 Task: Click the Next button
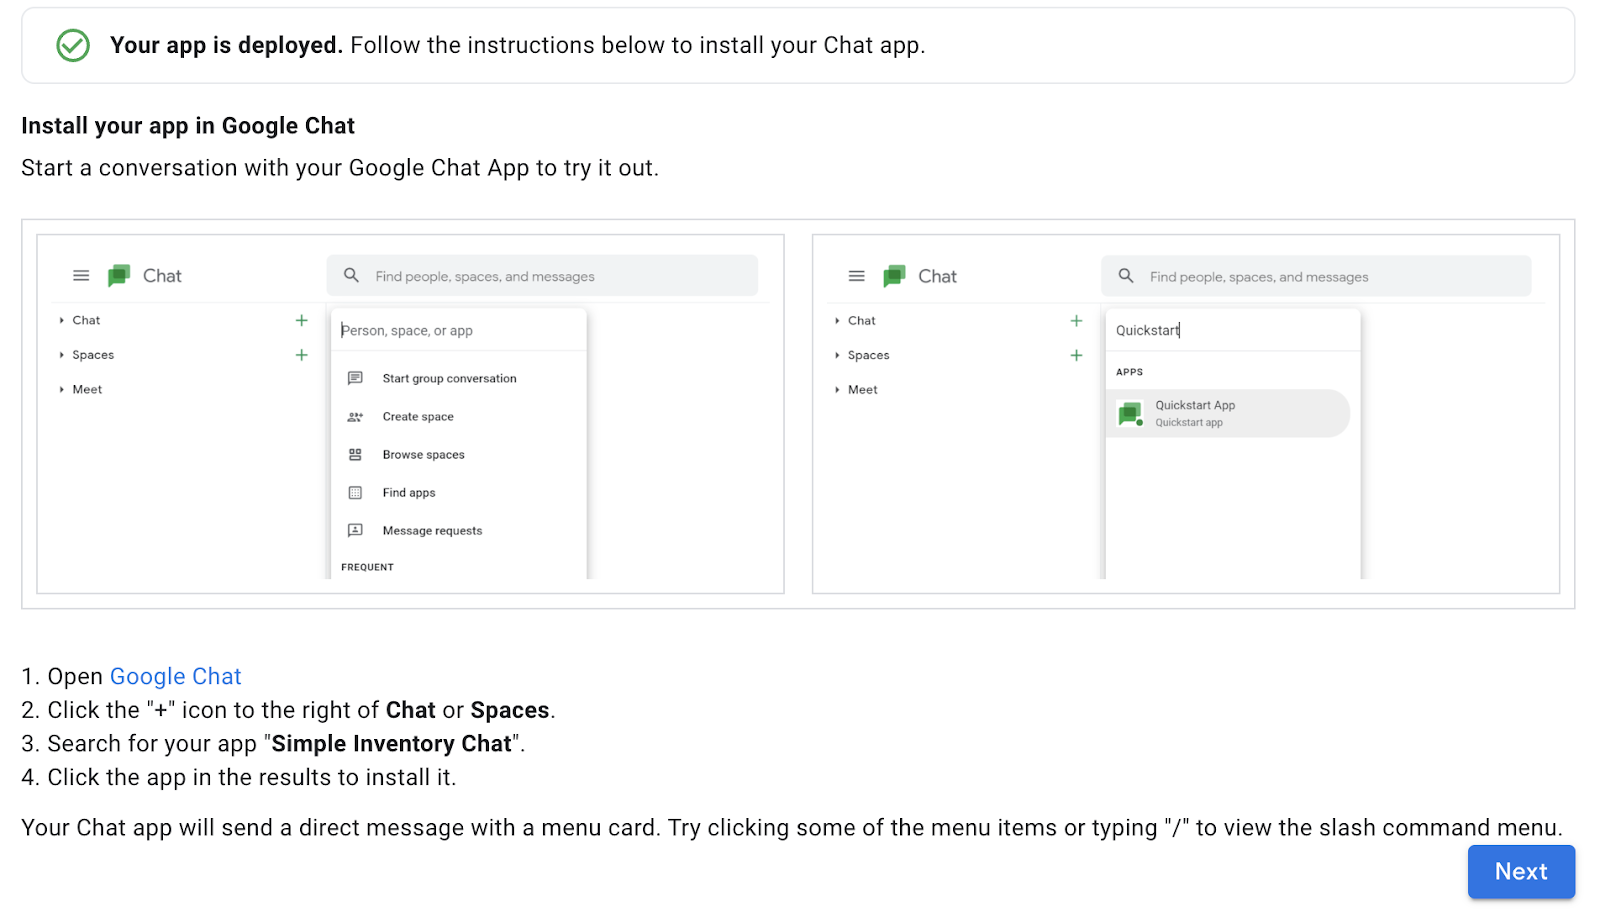click(1519, 871)
